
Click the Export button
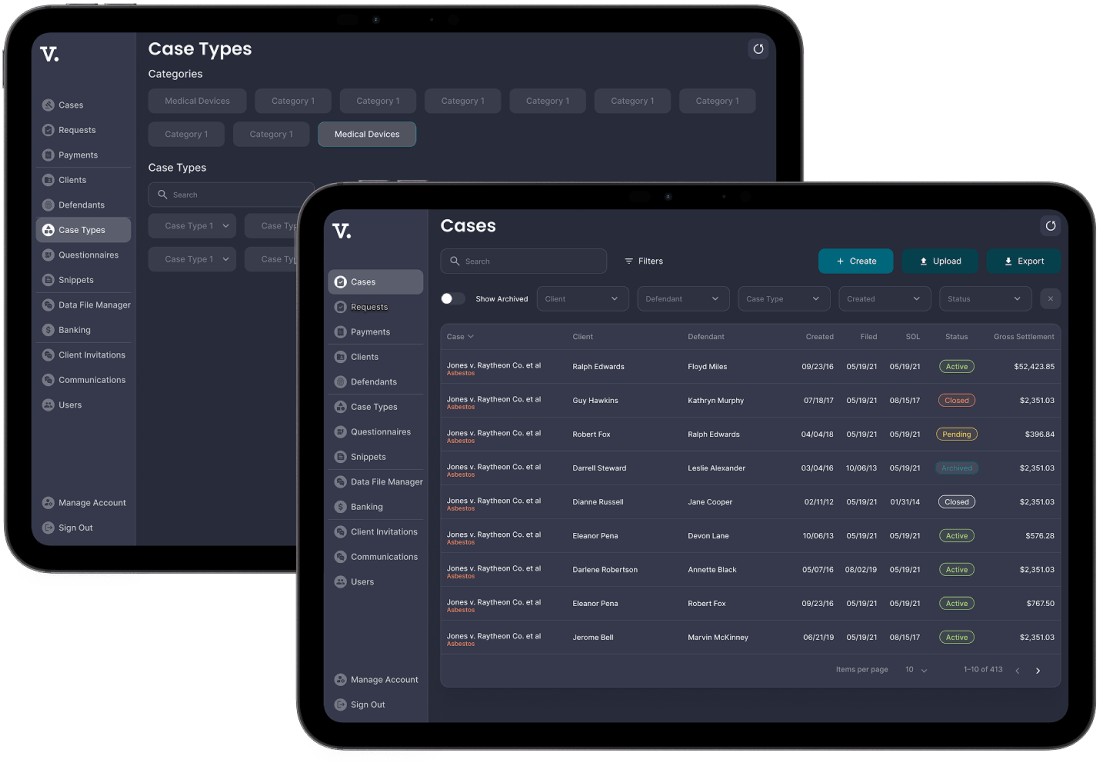pos(1023,261)
